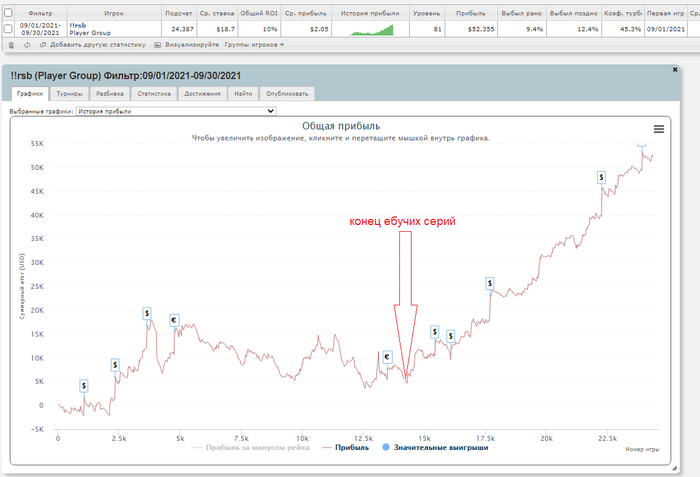Viewport: 700px width, 477px height.
Task: Click 'Добавить другую статистику' button
Action: [x=98, y=45]
